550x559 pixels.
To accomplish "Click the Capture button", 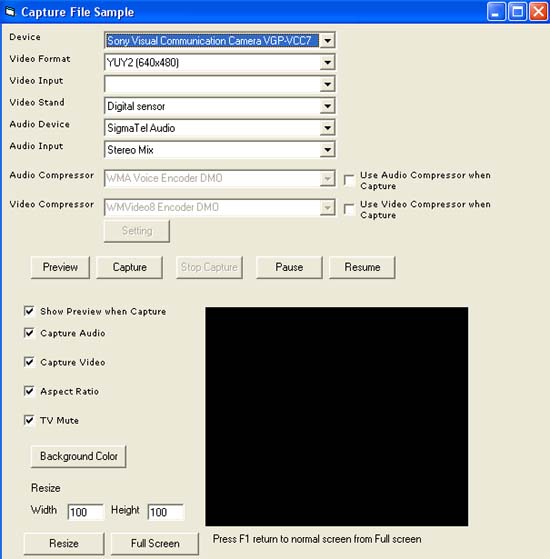I will coord(129,267).
